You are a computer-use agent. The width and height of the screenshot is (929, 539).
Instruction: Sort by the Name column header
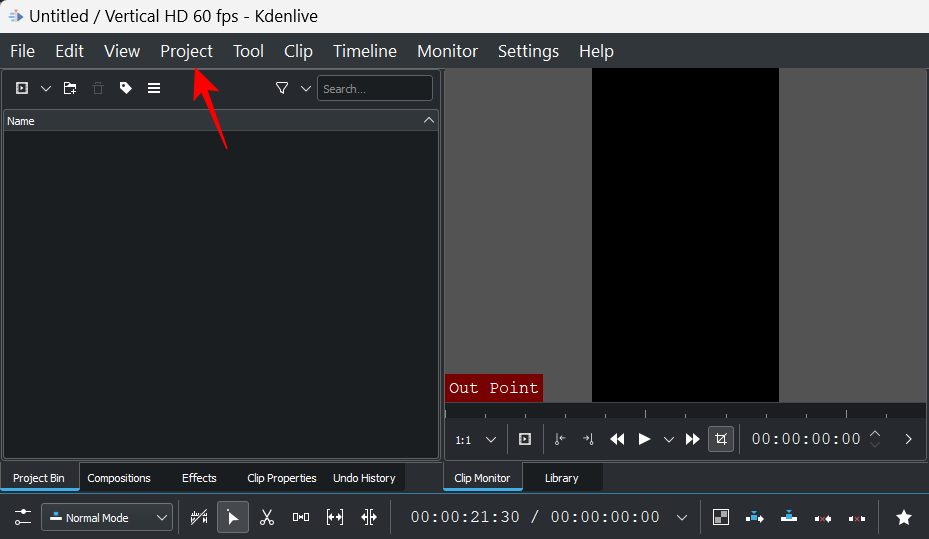pos(220,121)
